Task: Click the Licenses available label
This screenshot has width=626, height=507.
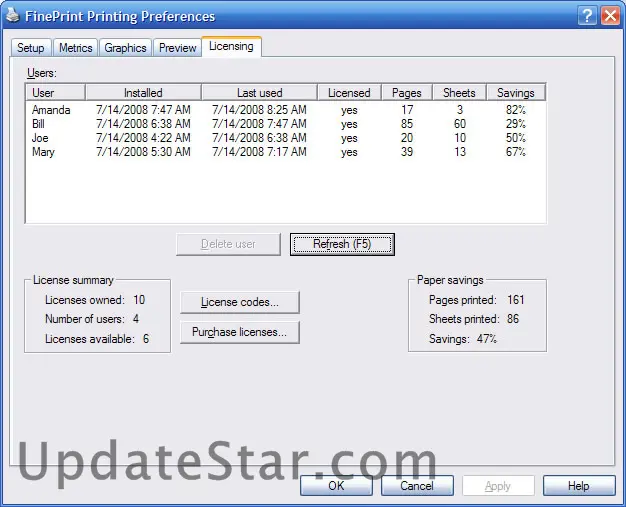Action: (x=89, y=339)
